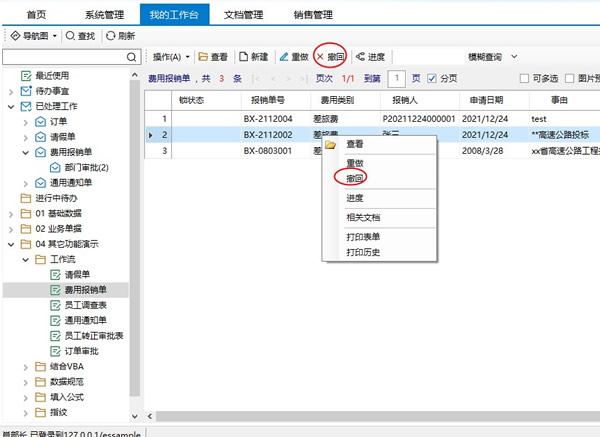Click the 进度 (Progress) toolbar icon
600x437 pixels.
click(x=361, y=57)
